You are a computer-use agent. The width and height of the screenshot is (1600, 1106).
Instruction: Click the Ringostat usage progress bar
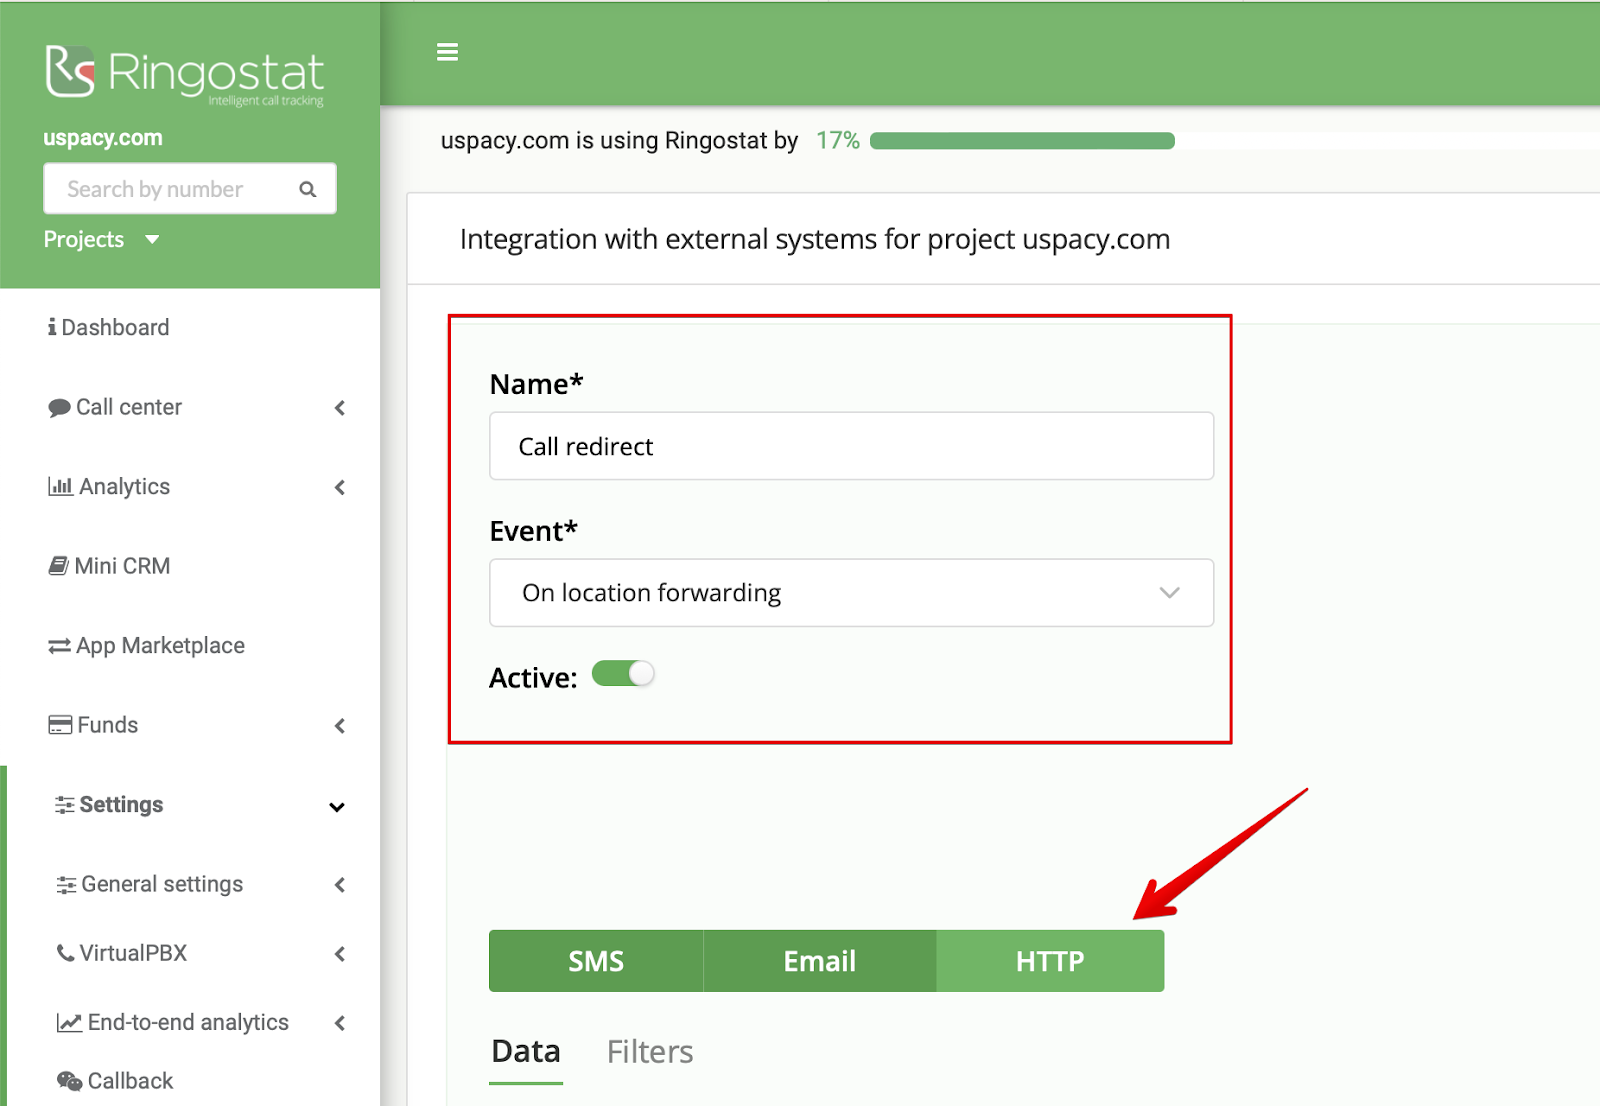click(1022, 141)
